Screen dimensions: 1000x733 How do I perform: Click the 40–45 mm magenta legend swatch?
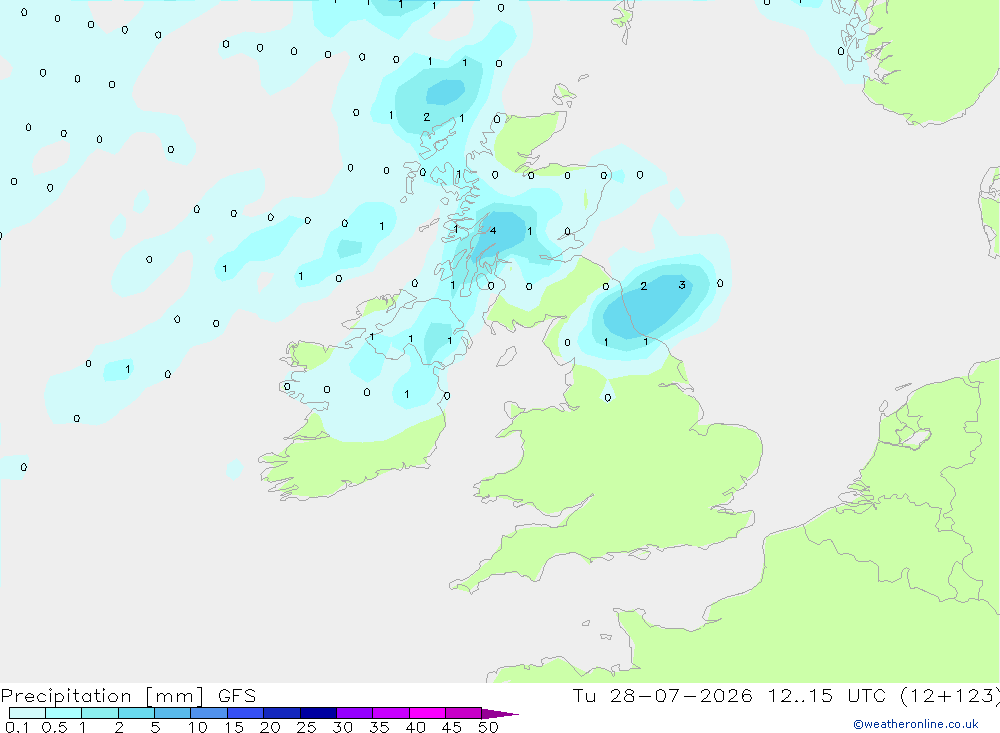pos(427,713)
